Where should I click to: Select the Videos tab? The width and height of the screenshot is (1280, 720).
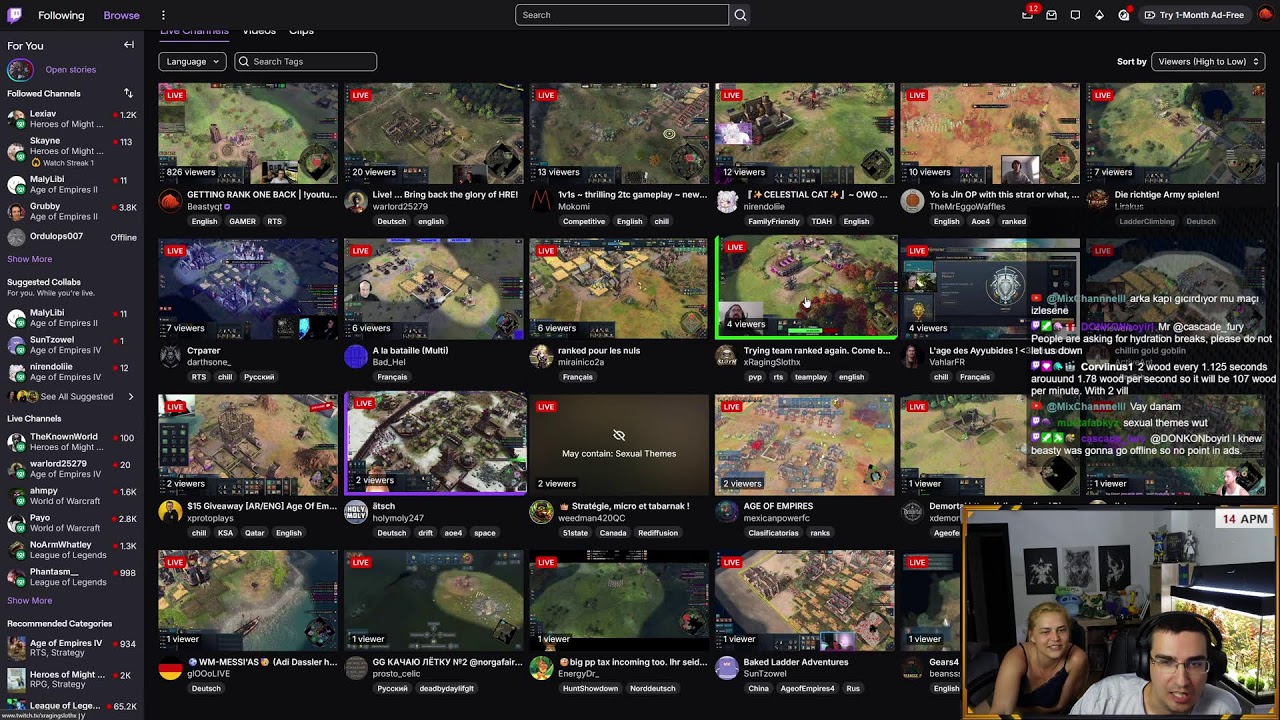259,31
